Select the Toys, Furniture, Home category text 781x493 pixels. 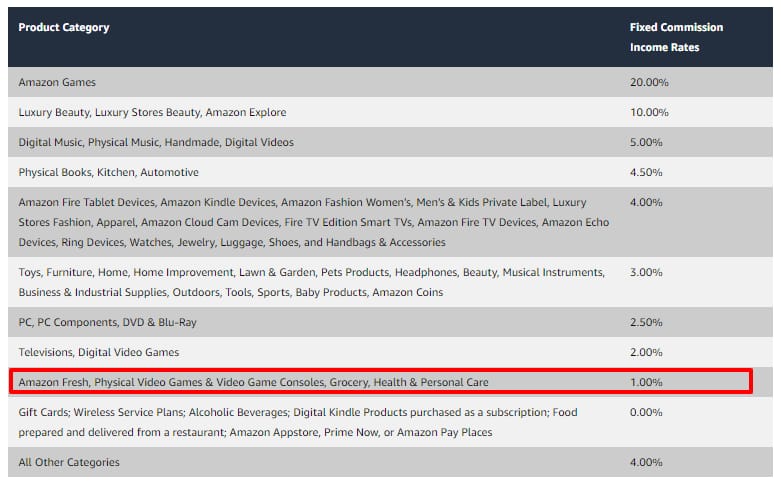[312, 282]
